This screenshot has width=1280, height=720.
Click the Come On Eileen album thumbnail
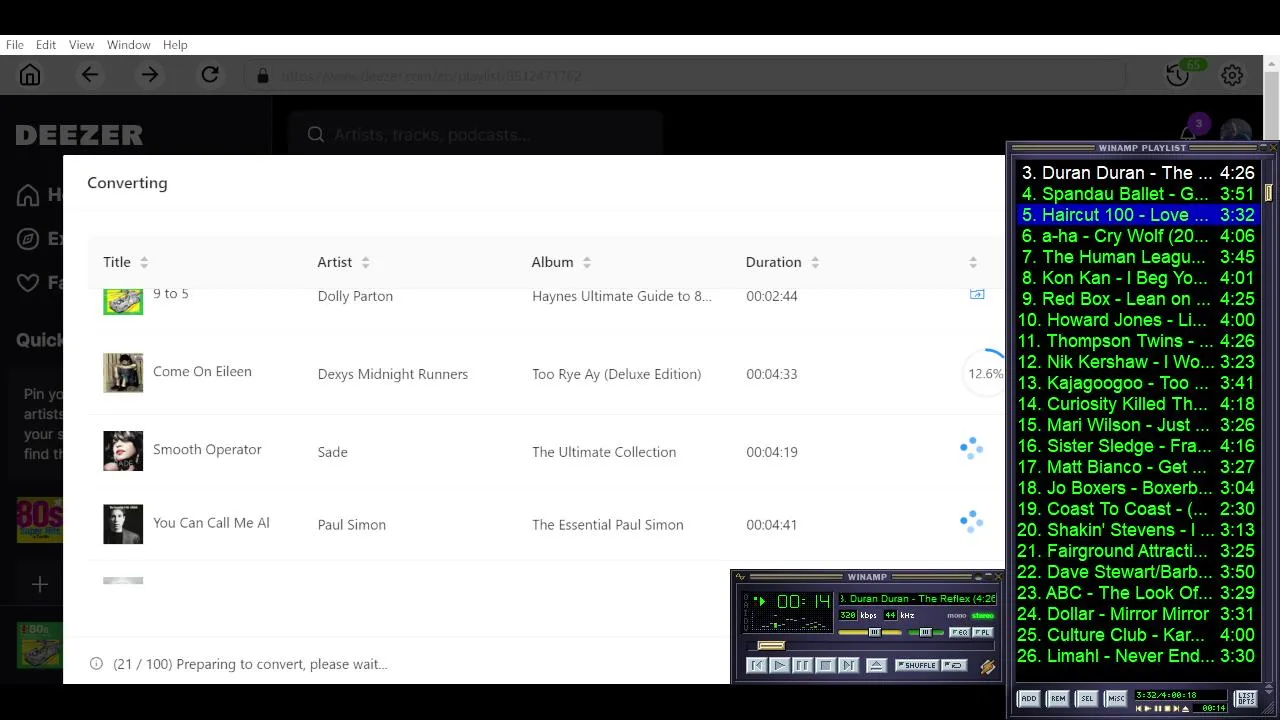(123, 373)
